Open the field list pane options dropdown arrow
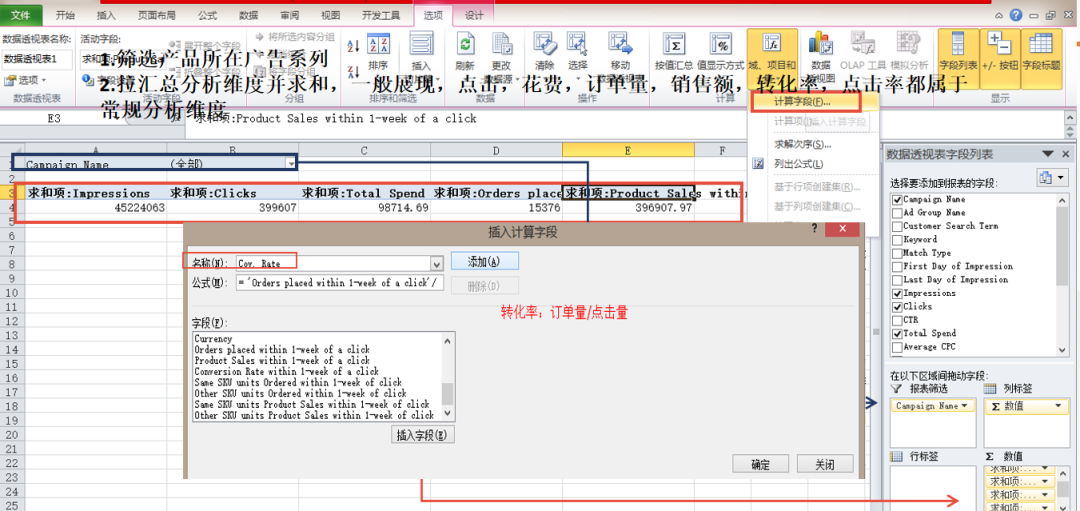 (1048, 154)
